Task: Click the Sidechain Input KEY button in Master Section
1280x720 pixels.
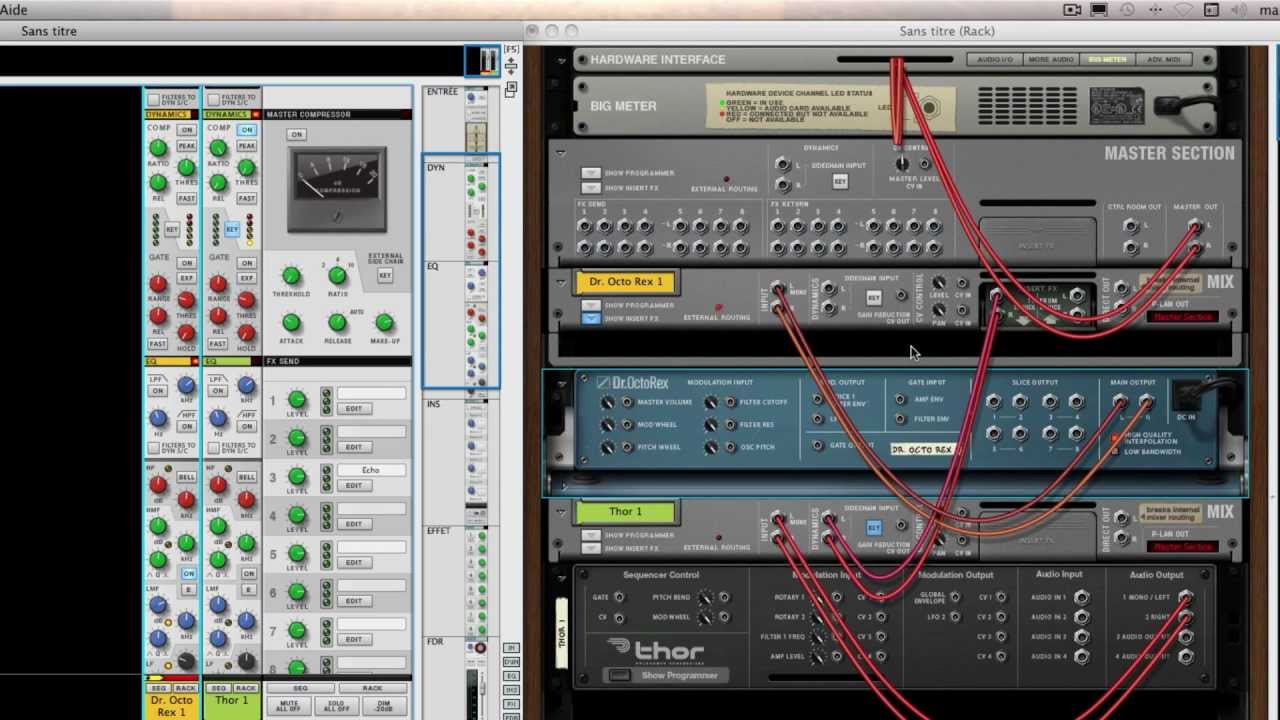Action: click(x=840, y=181)
